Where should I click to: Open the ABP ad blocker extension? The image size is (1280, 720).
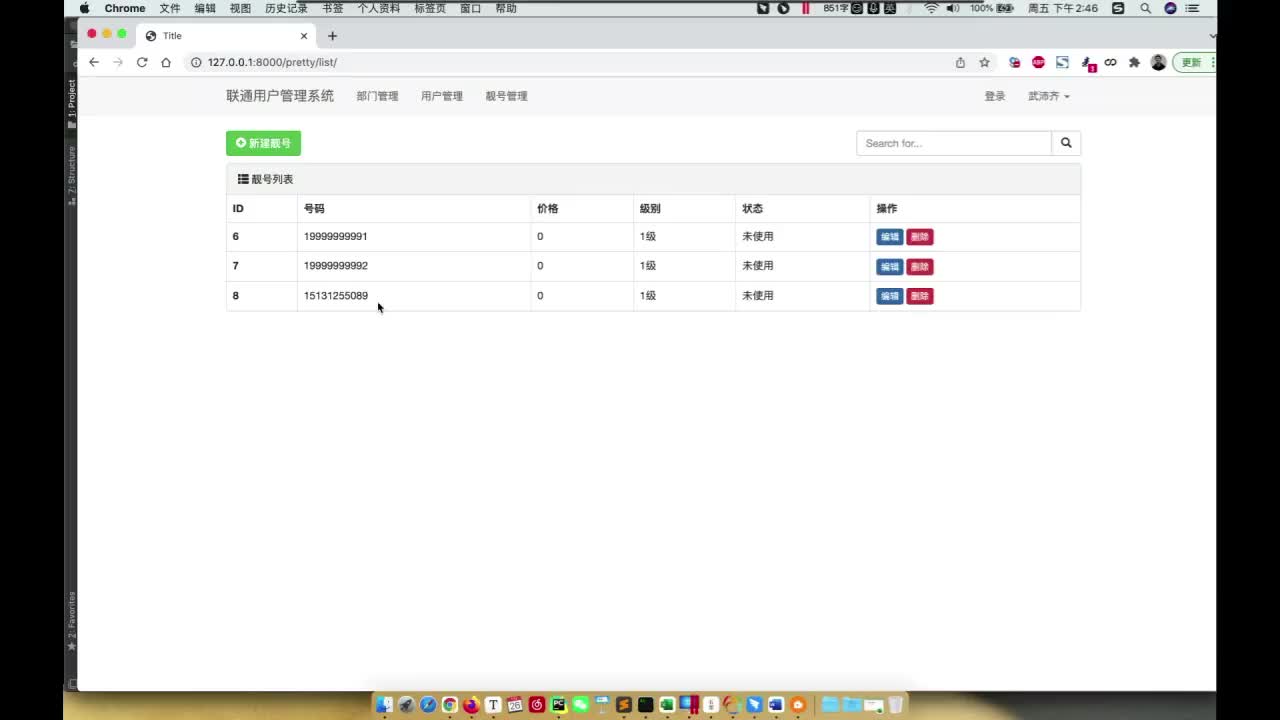coord(1038,62)
